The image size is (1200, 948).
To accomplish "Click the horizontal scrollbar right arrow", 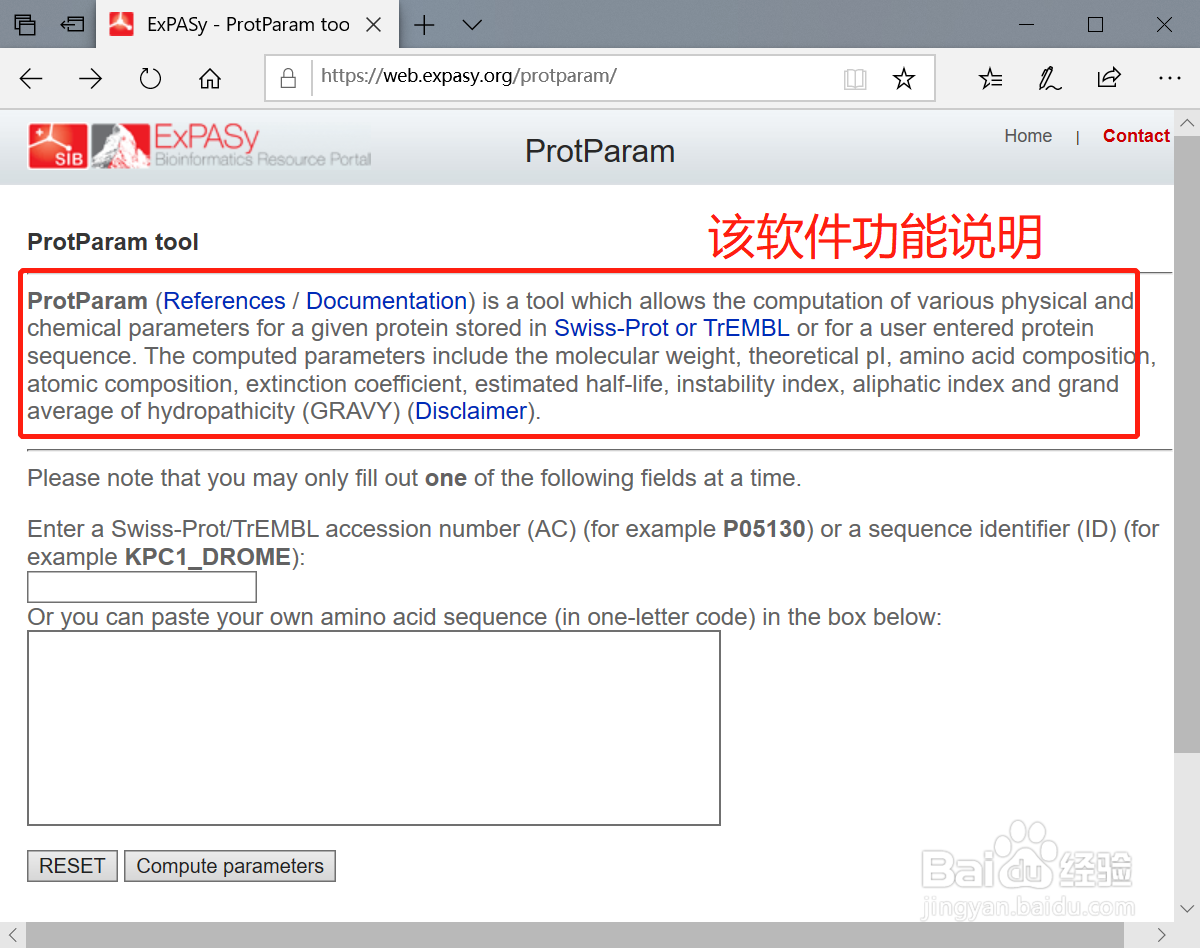I will tap(1162, 935).
